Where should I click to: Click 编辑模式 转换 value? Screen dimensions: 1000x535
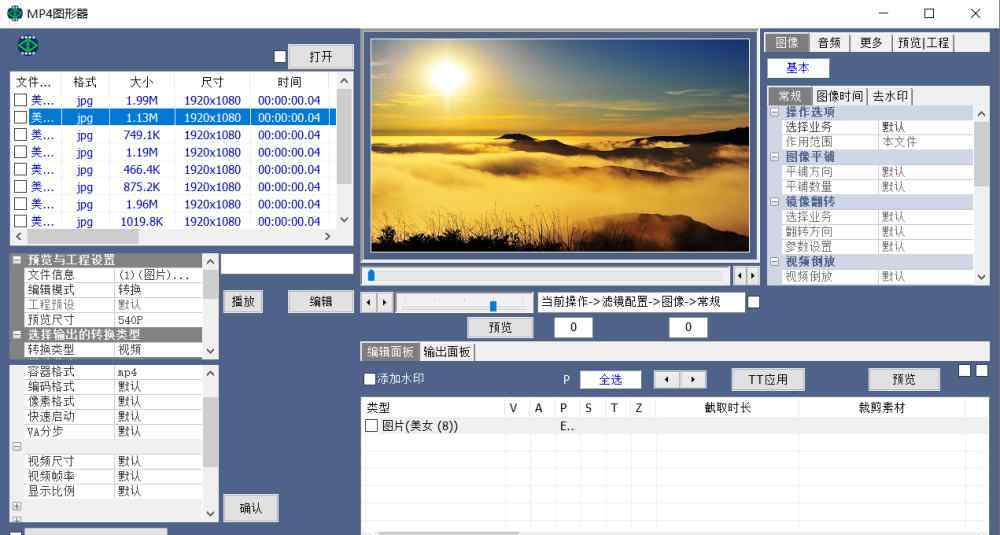(158, 289)
